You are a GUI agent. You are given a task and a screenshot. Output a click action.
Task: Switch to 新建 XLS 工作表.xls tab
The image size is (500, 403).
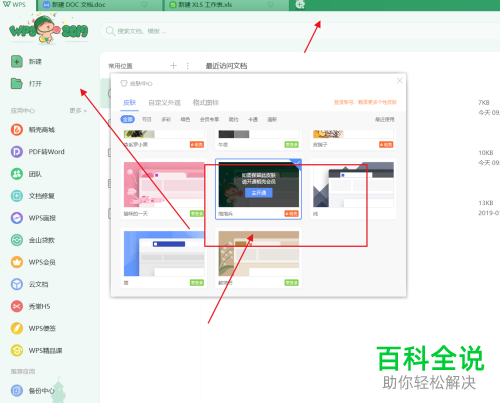click(x=227, y=5)
